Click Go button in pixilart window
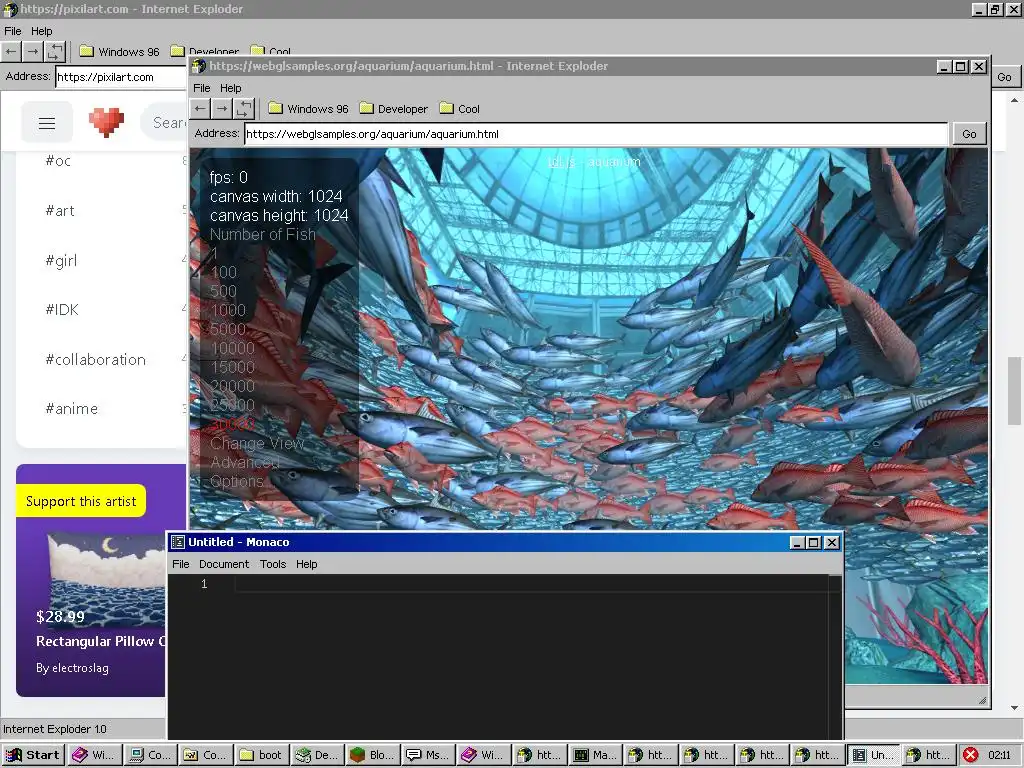 tap(1004, 77)
